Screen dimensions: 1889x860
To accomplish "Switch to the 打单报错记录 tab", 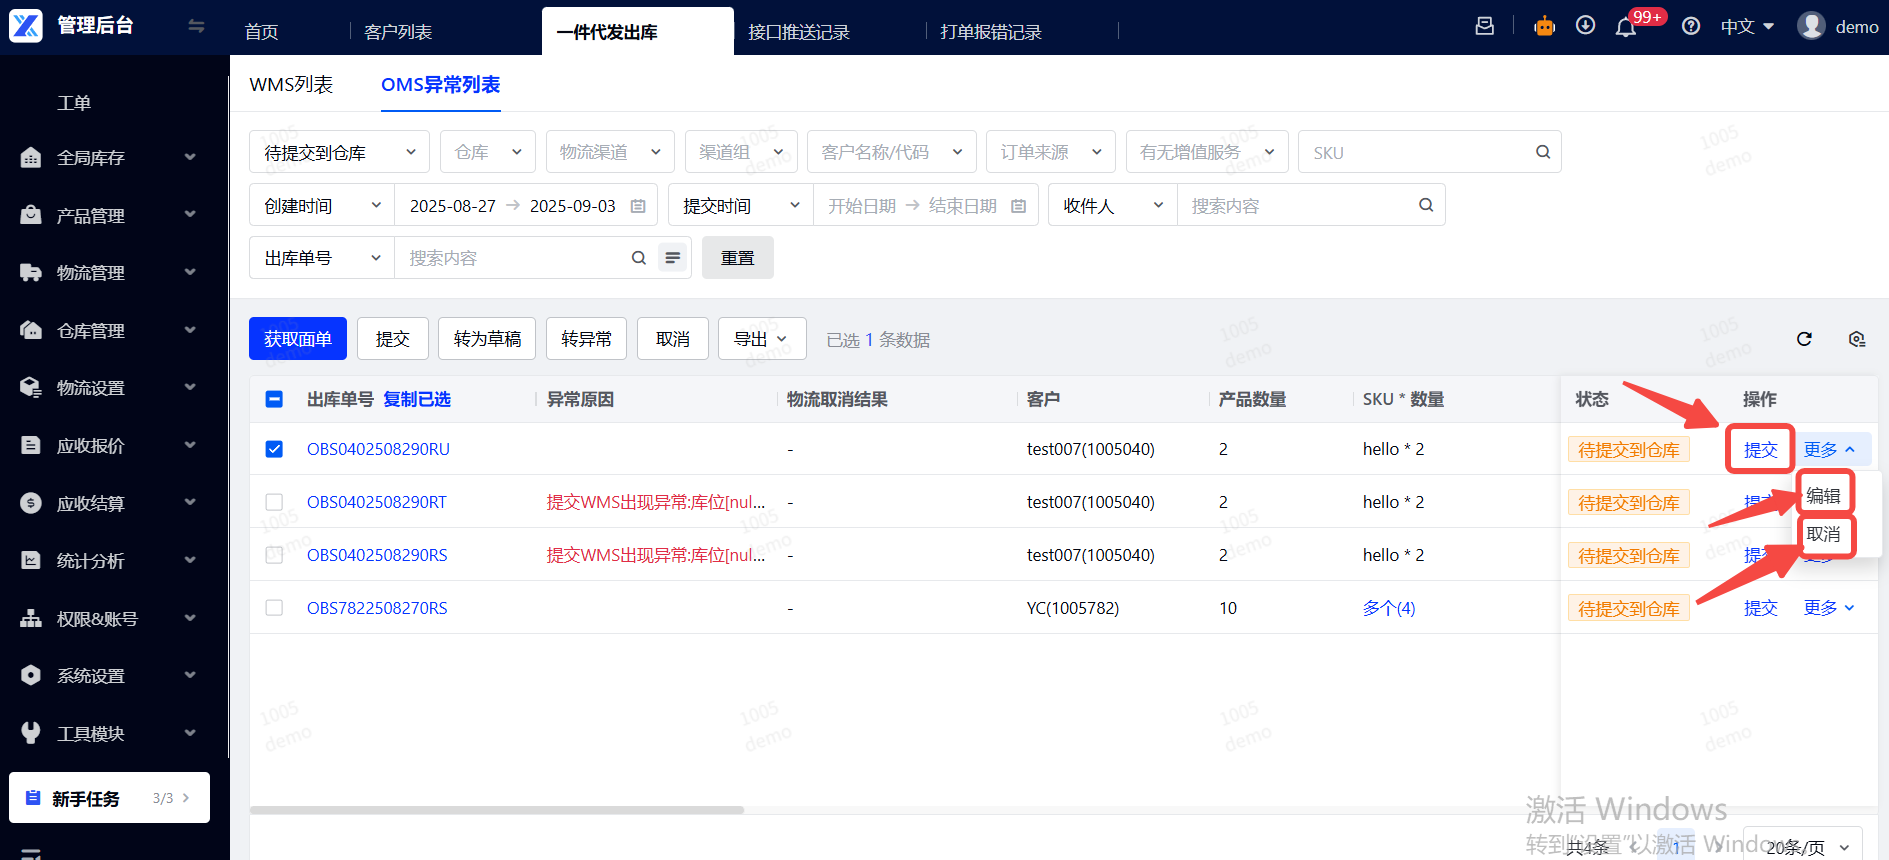I will coord(991,32).
